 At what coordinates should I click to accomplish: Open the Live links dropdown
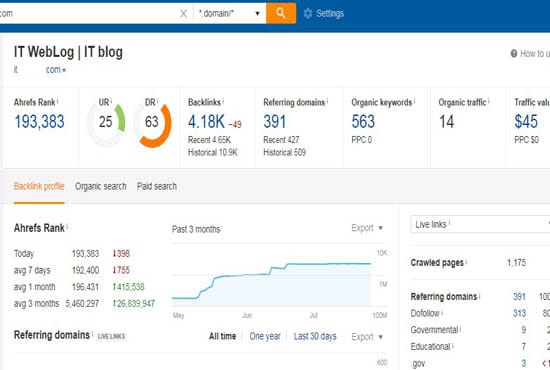pyautogui.click(x=480, y=224)
